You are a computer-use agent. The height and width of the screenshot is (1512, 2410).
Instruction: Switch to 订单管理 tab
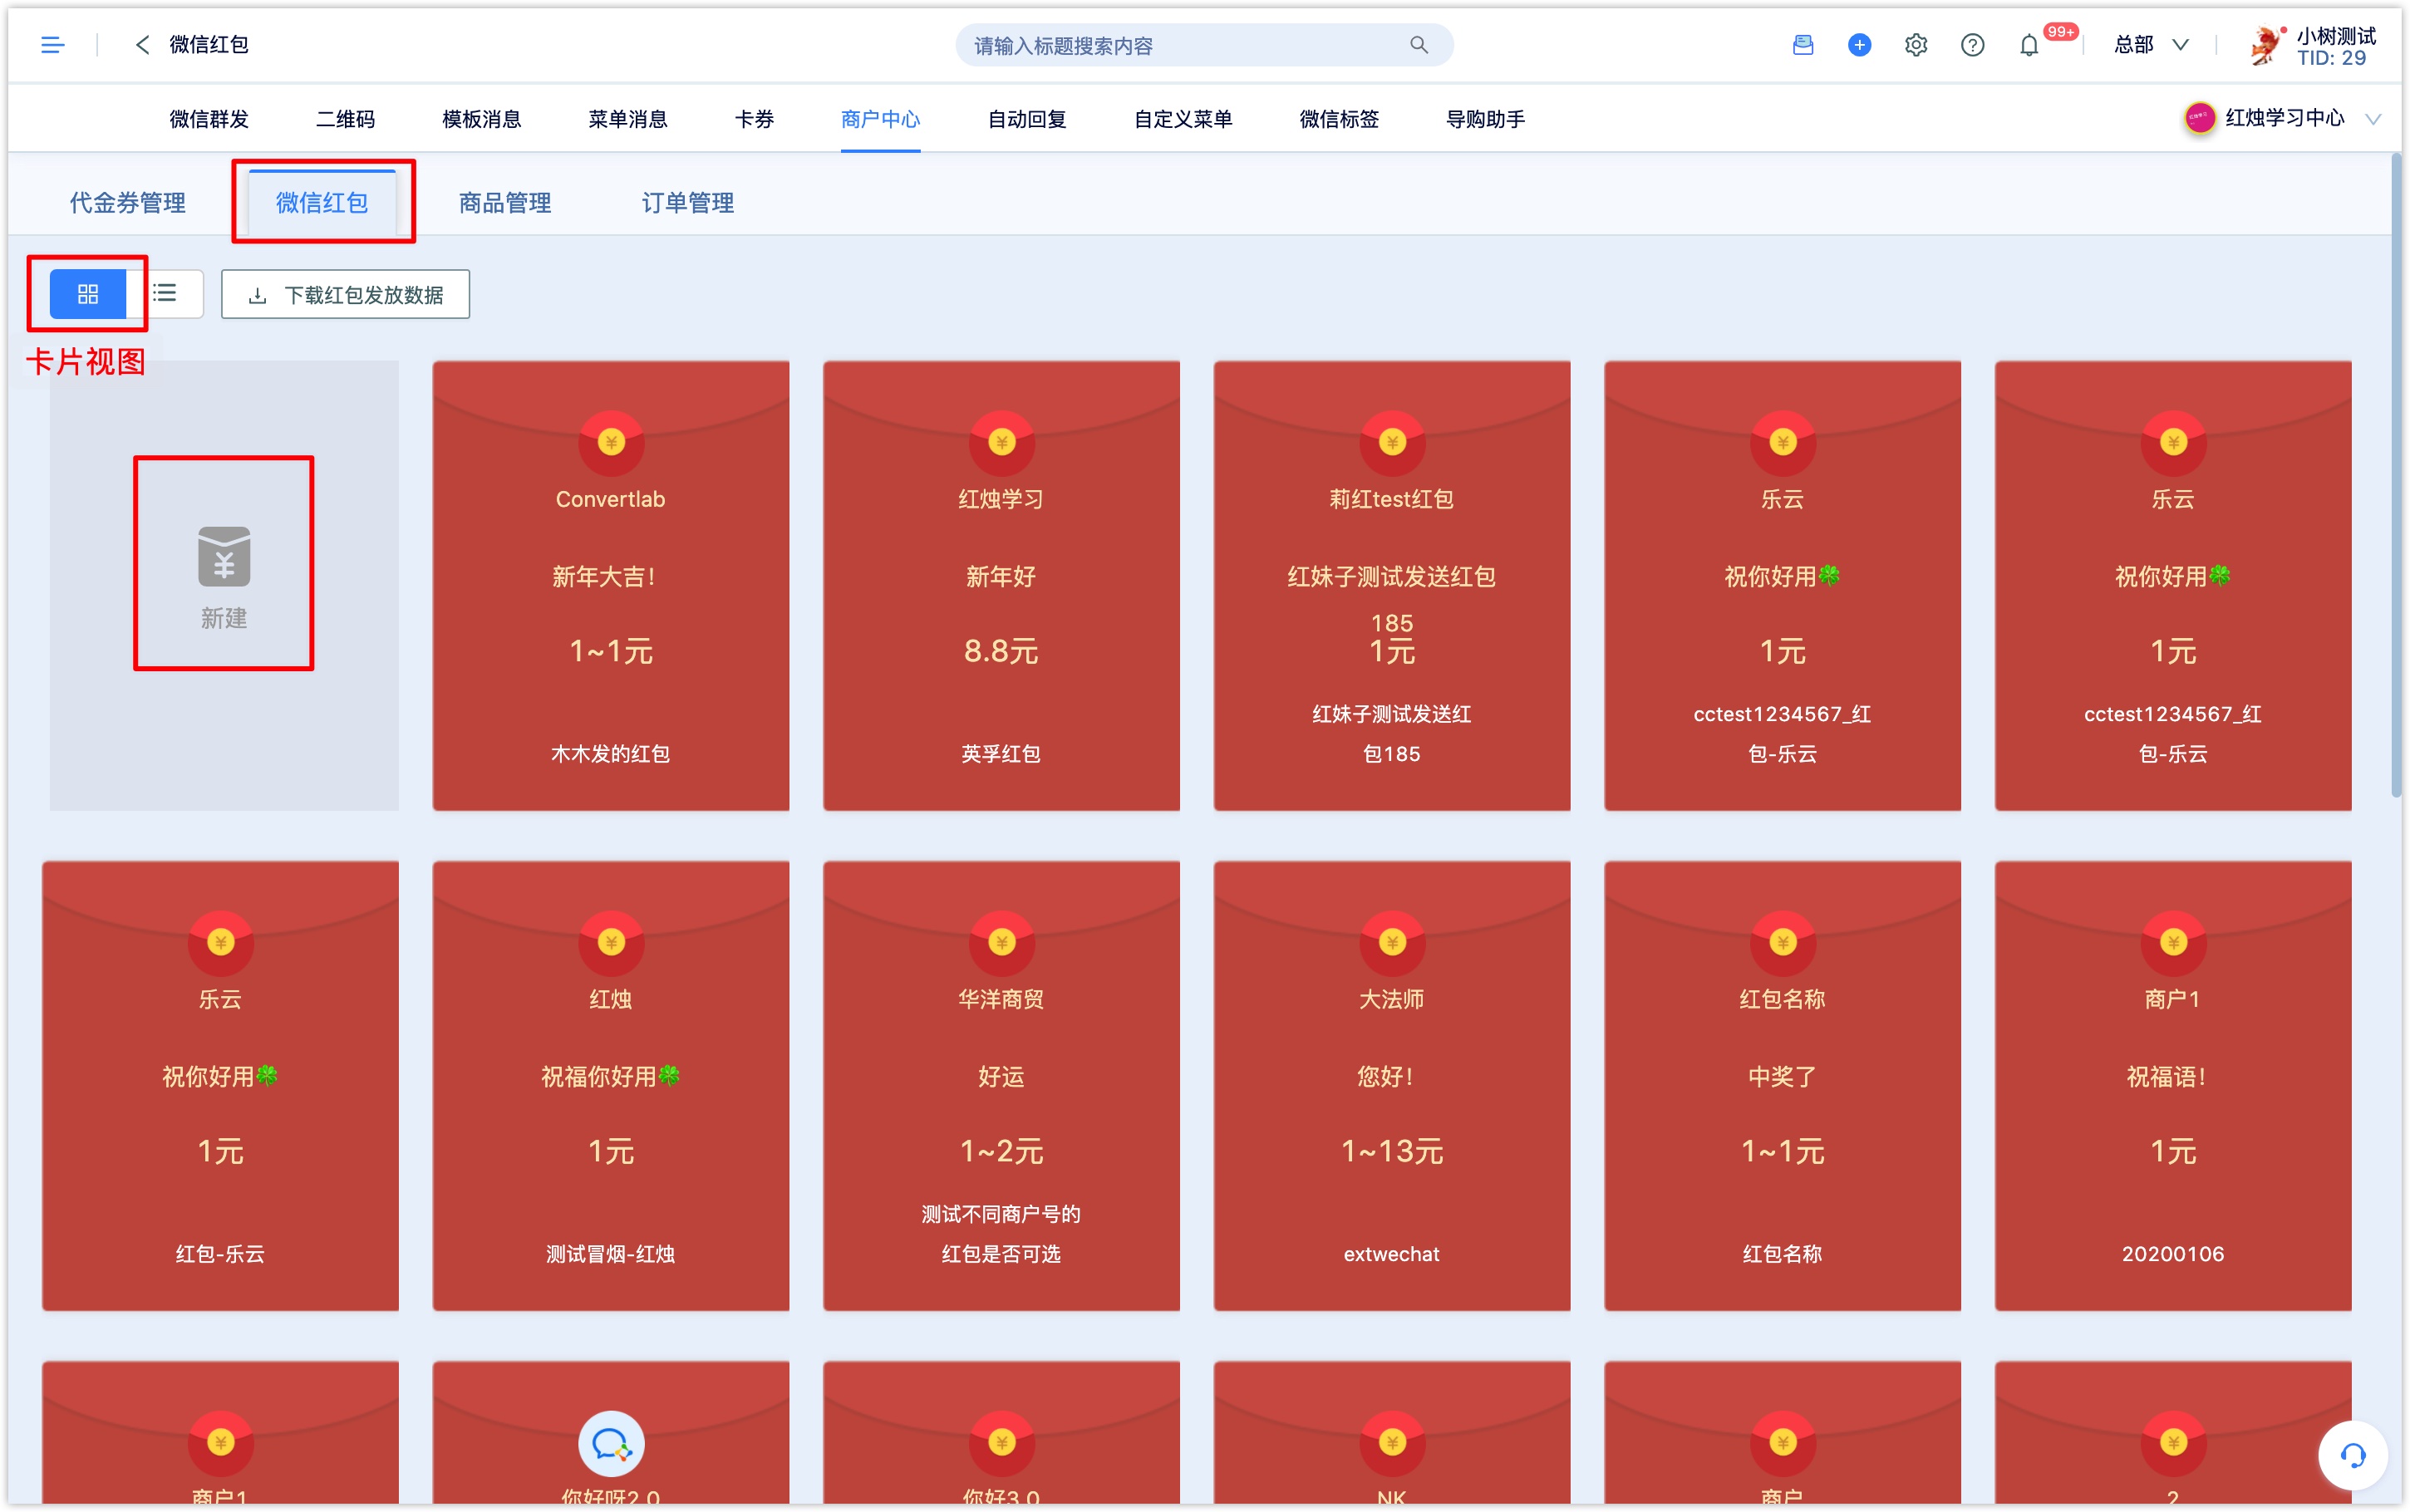(688, 203)
